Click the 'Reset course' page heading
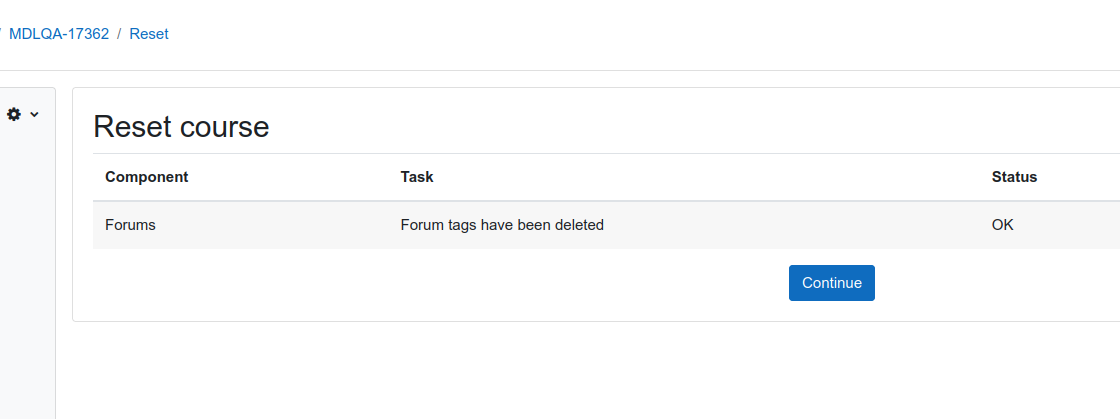Screen dimensions: 1120x419 click(x=181, y=127)
